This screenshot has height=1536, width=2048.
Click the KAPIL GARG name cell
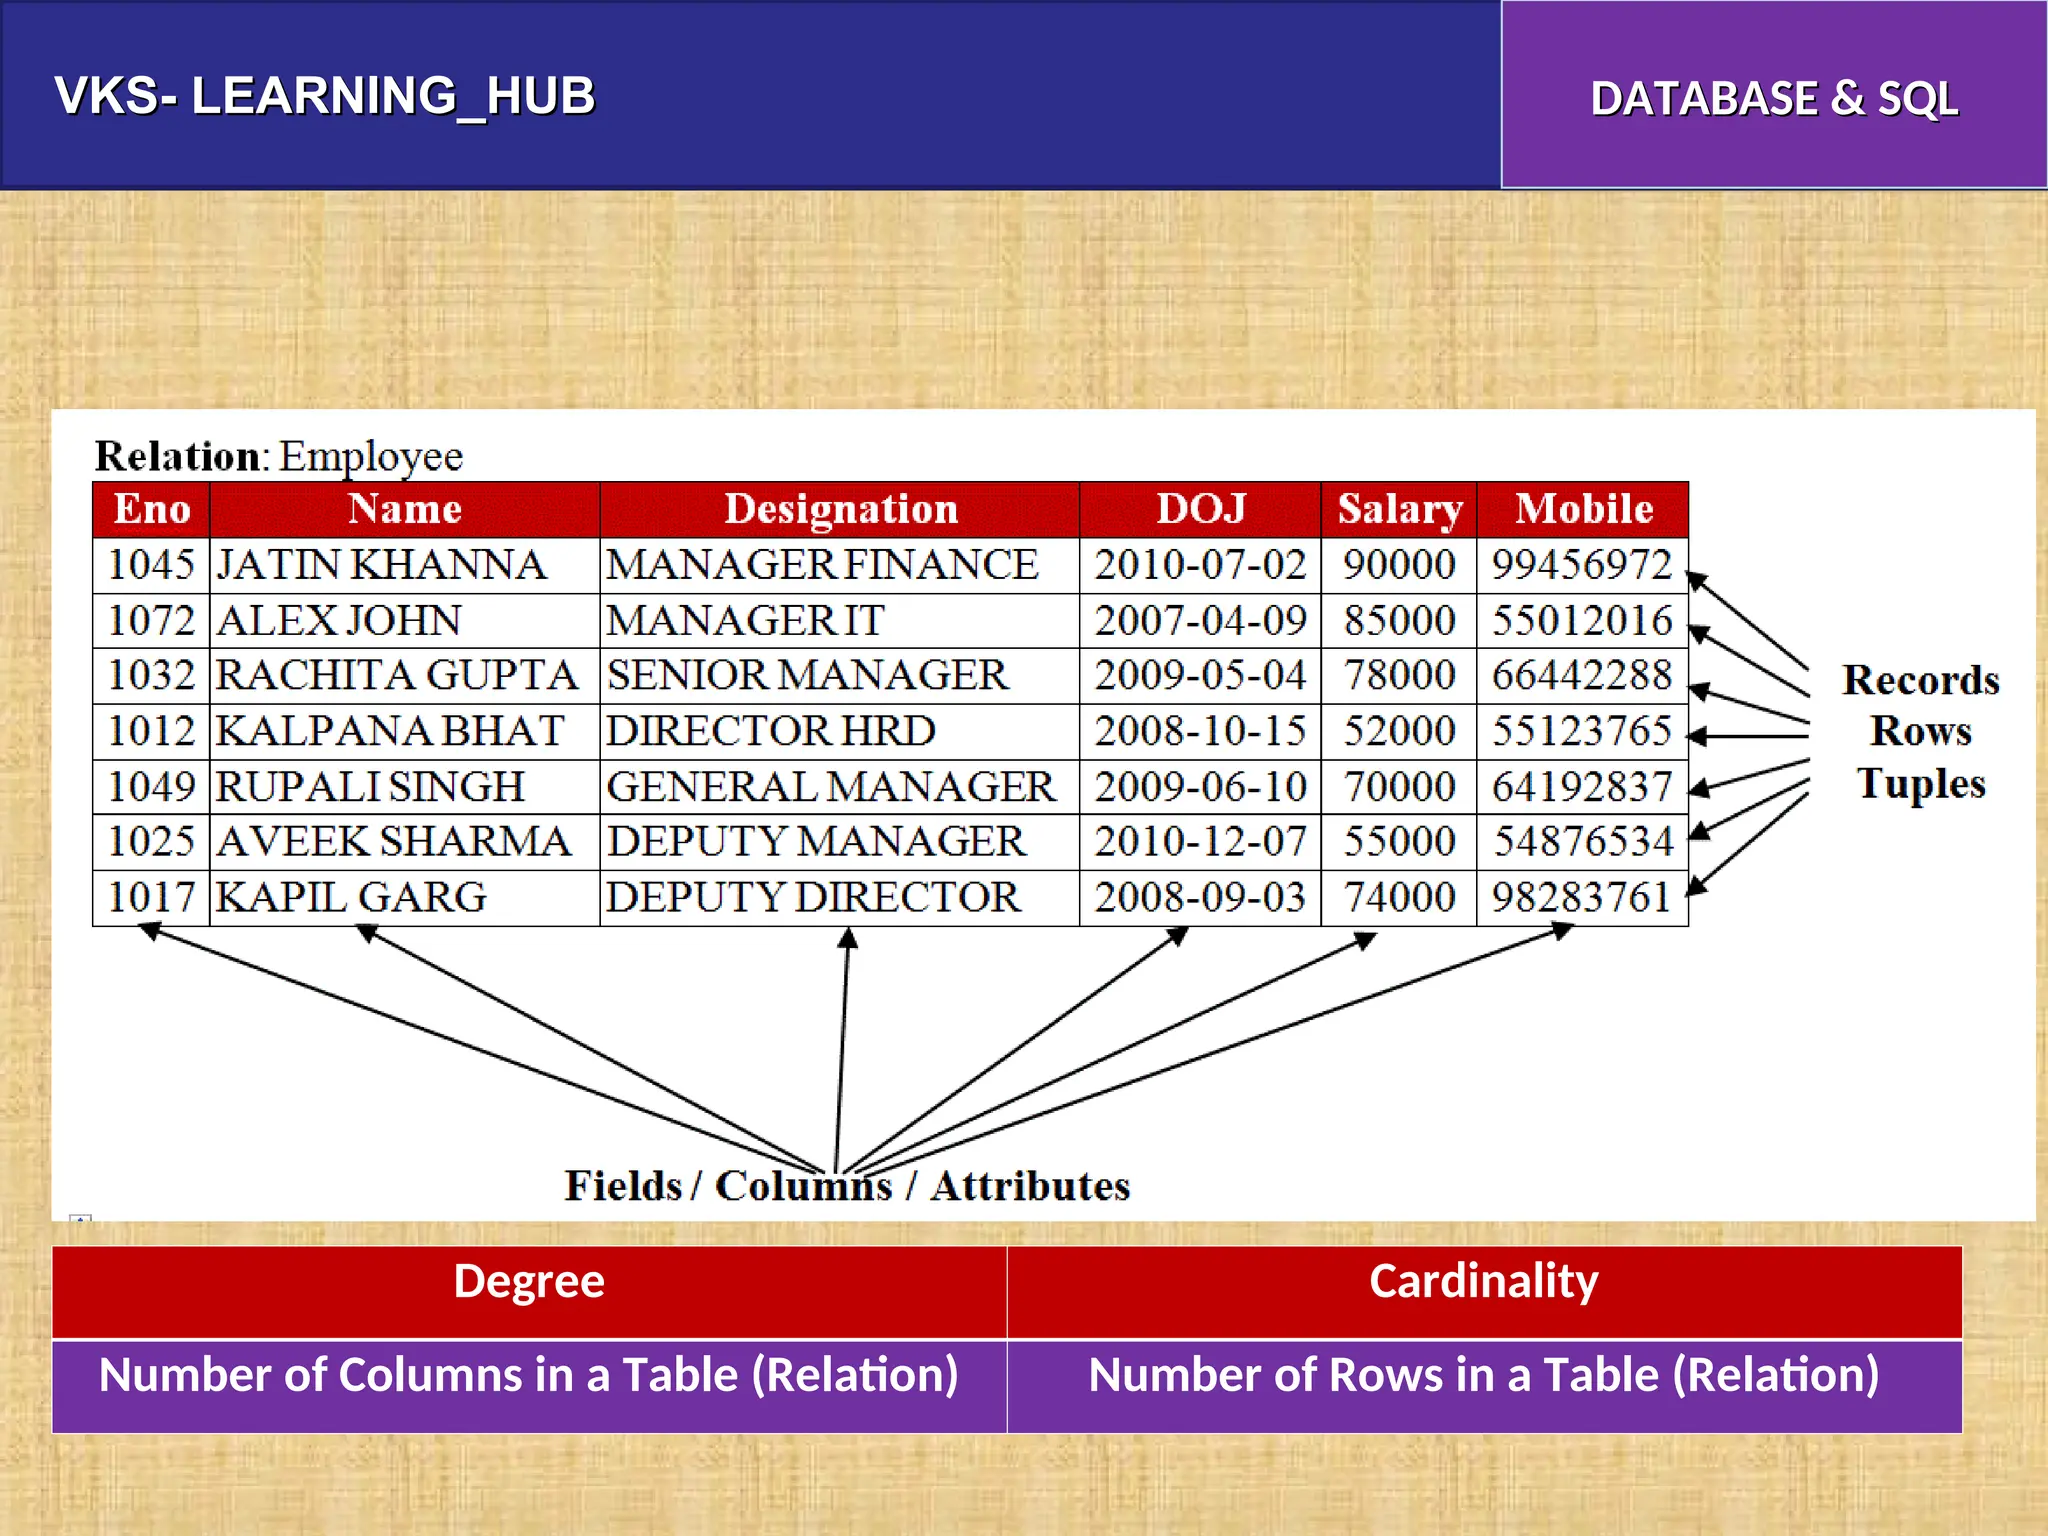tap(405, 898)
